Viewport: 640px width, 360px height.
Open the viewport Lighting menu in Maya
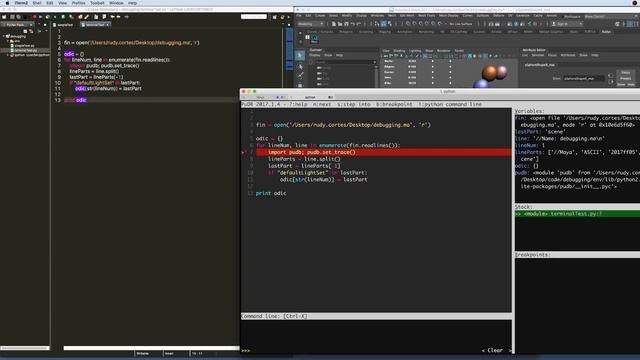pyautogui.click(x=415, y=51)
